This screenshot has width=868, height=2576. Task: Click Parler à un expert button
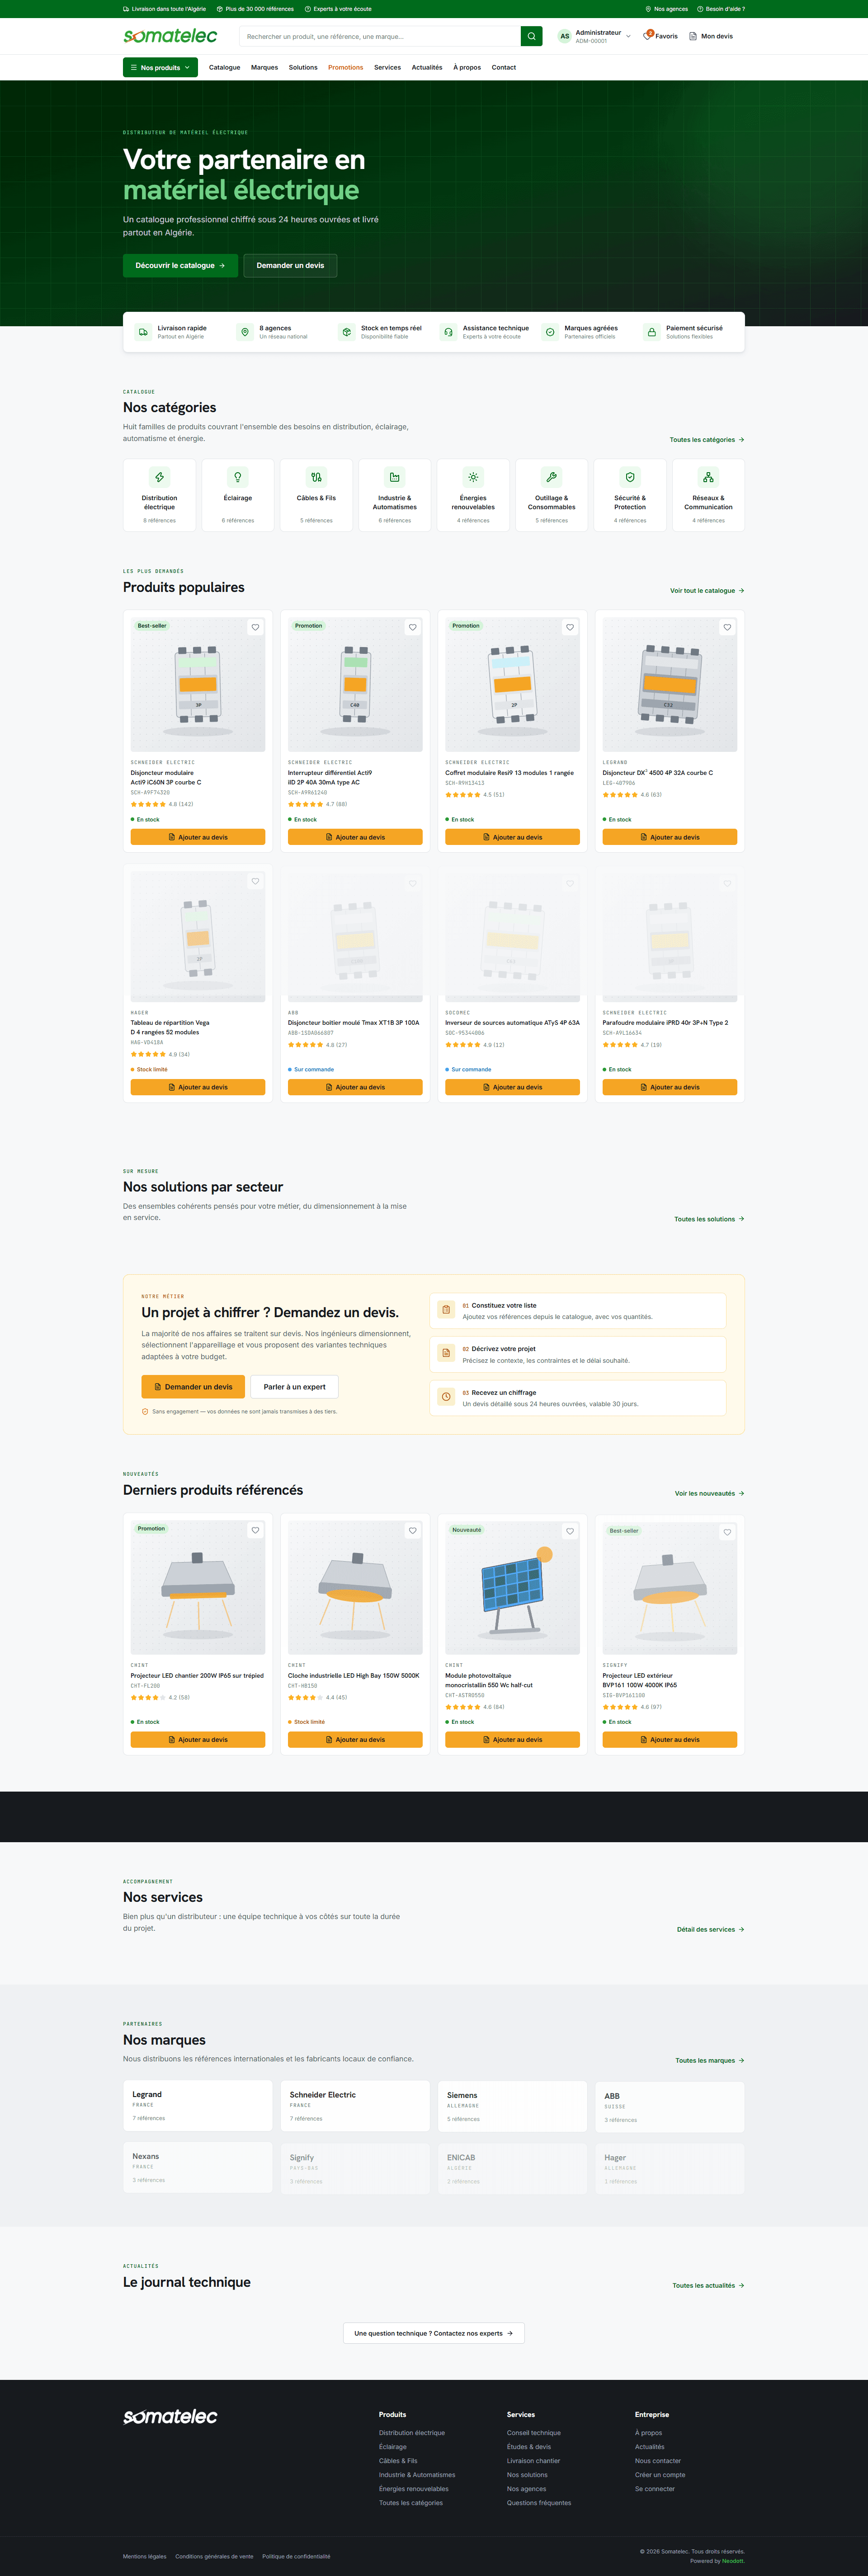click(294, 1387)
